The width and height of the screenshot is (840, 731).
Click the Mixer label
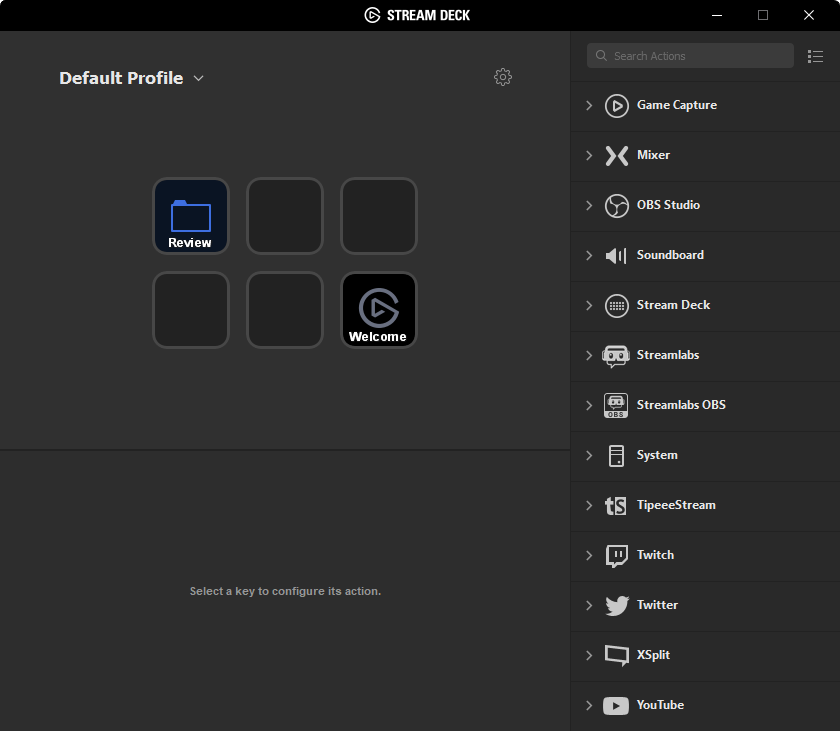click(653, 155)
